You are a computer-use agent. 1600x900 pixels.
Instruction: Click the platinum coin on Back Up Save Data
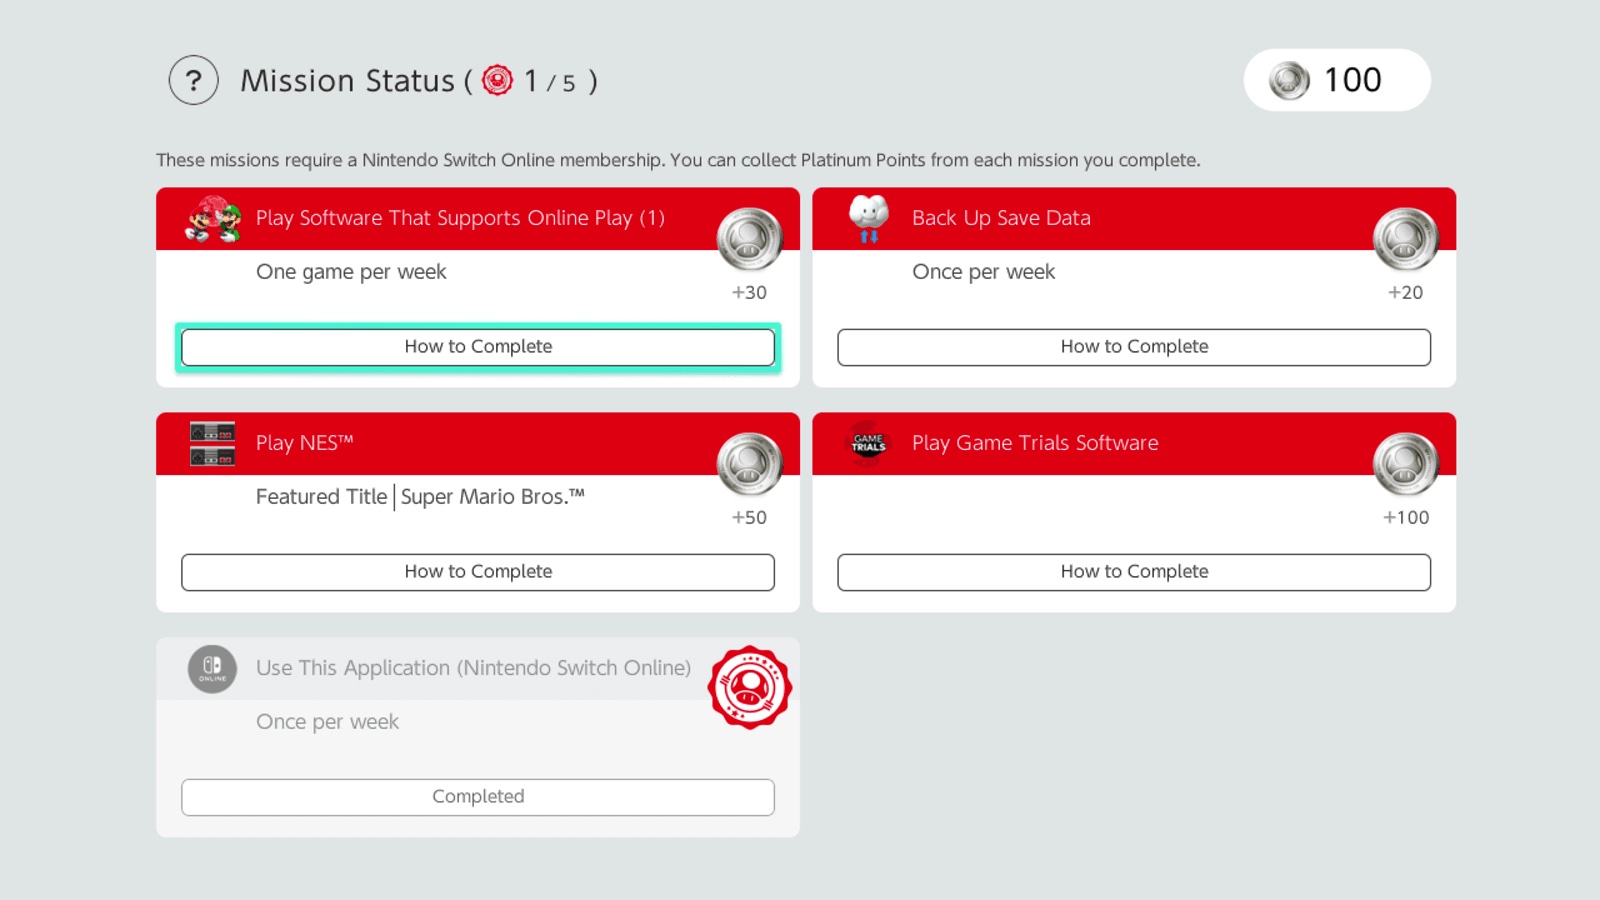tap(1405, 239)
